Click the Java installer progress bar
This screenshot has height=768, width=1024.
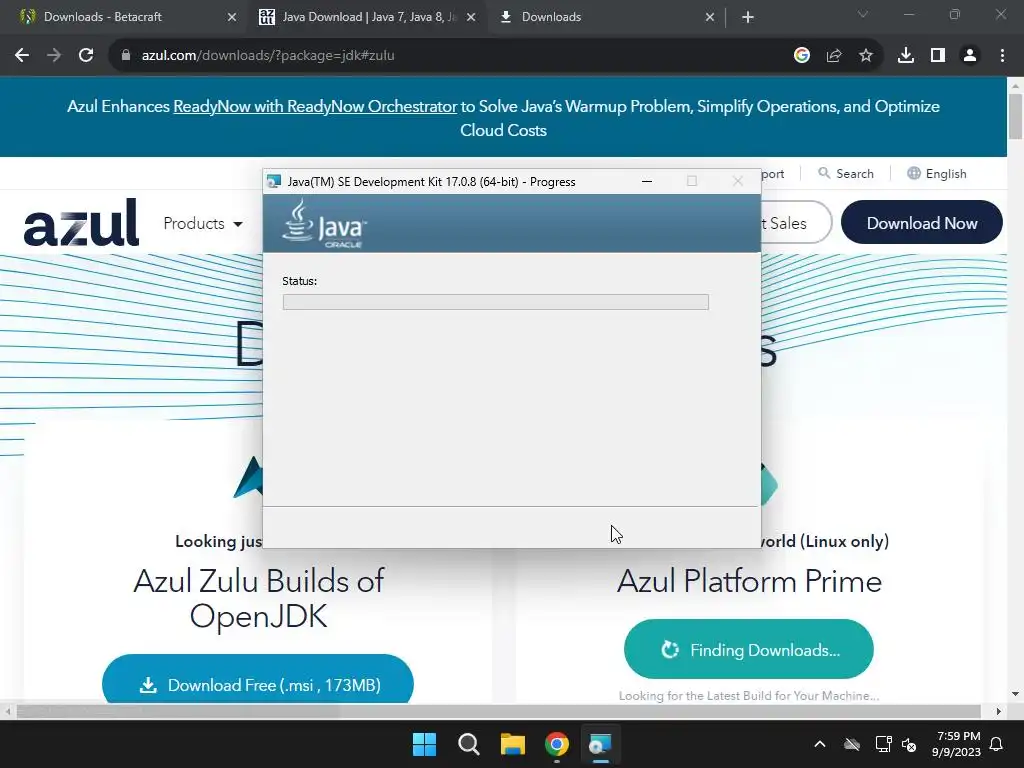point(496,302)
